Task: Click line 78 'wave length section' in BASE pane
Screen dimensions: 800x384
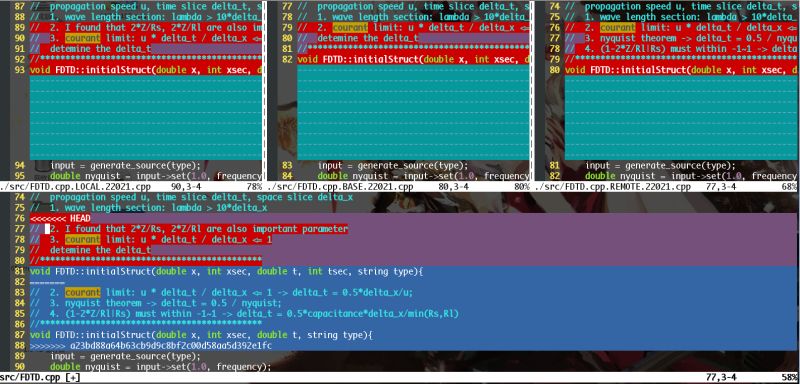Action: pos(414,17)
